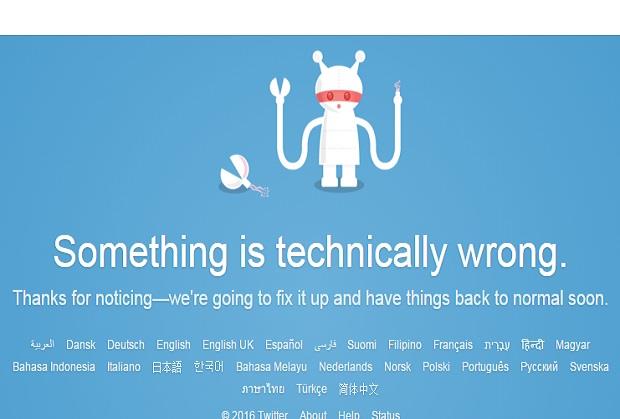Click the robot's detached claw hand
This screenshot has width=620, height=419.
point(244,175)
